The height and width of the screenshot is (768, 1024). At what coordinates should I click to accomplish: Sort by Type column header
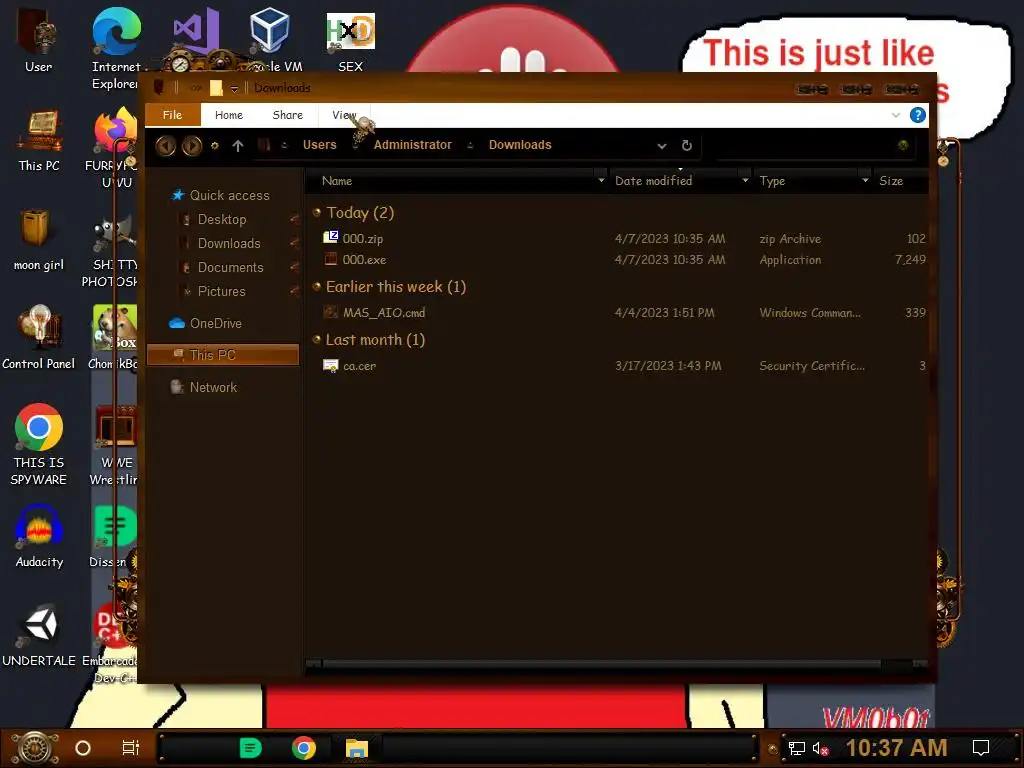pos(772,181)
